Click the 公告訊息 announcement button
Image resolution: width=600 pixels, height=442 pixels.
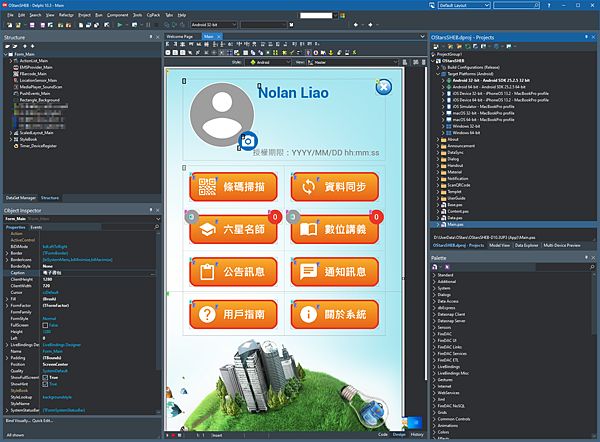pyautogui.click(x=233, y=272)
